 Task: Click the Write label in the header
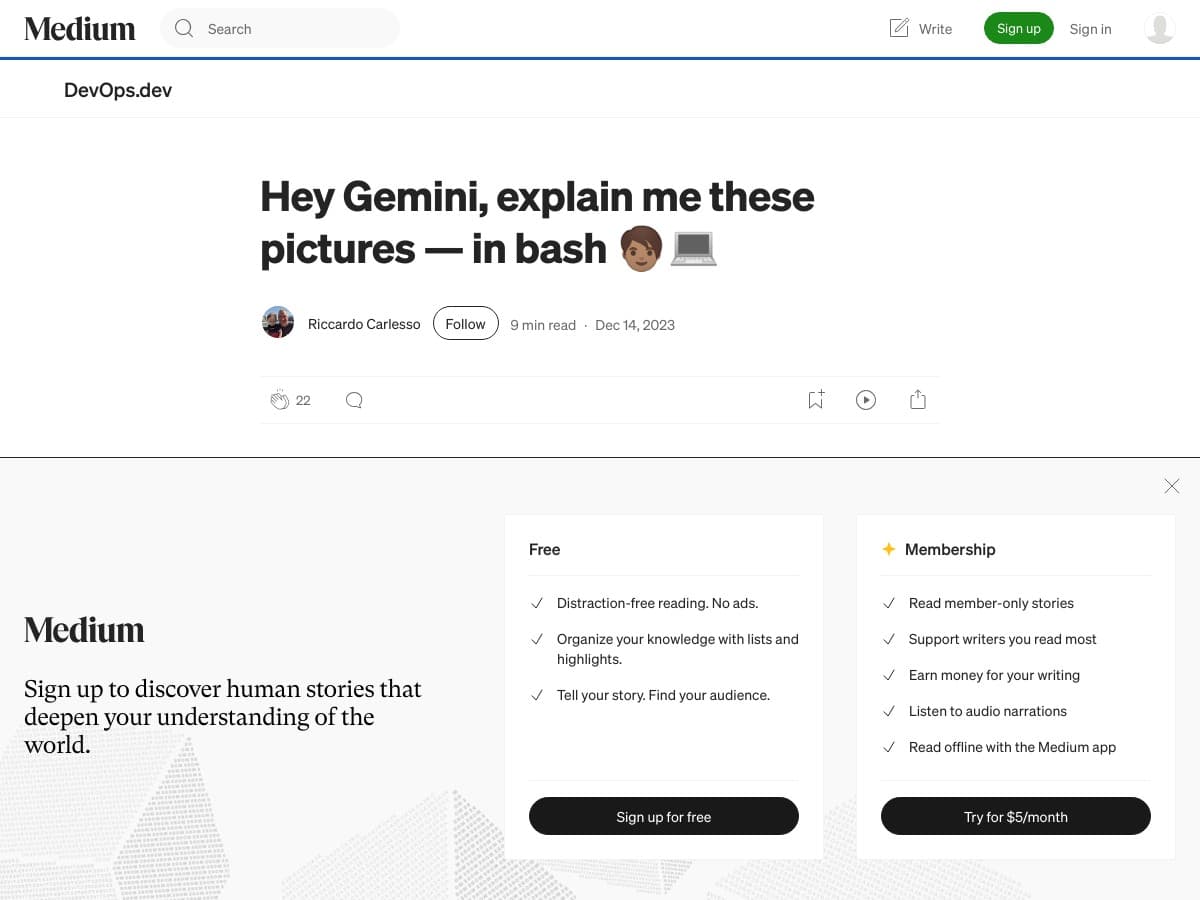coord(935,29)
